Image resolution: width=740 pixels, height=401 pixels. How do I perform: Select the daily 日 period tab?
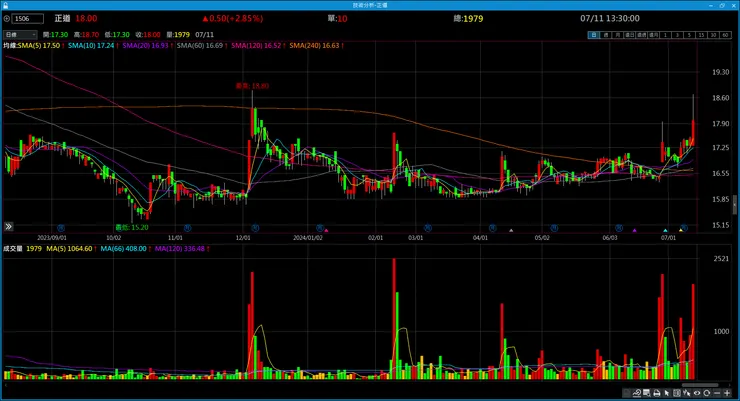click(594, 35)
